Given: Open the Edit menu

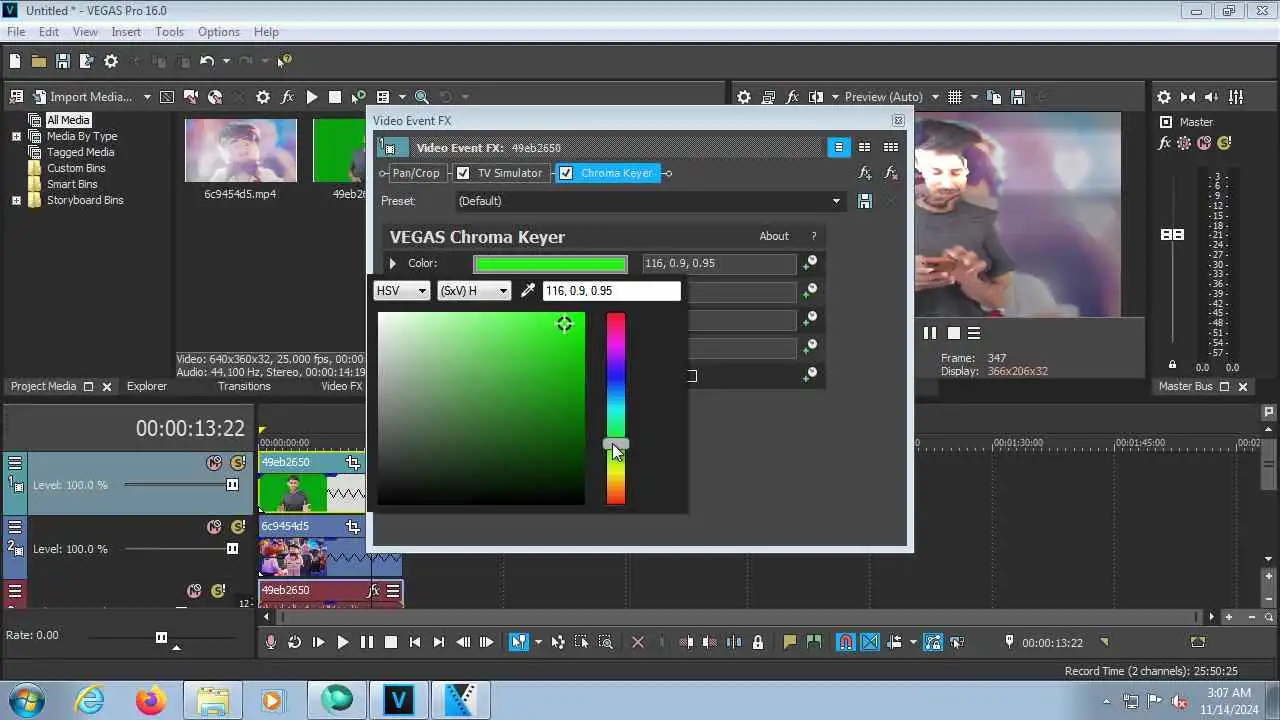Looking at the screenshot, I should click(x=49, y=32).
